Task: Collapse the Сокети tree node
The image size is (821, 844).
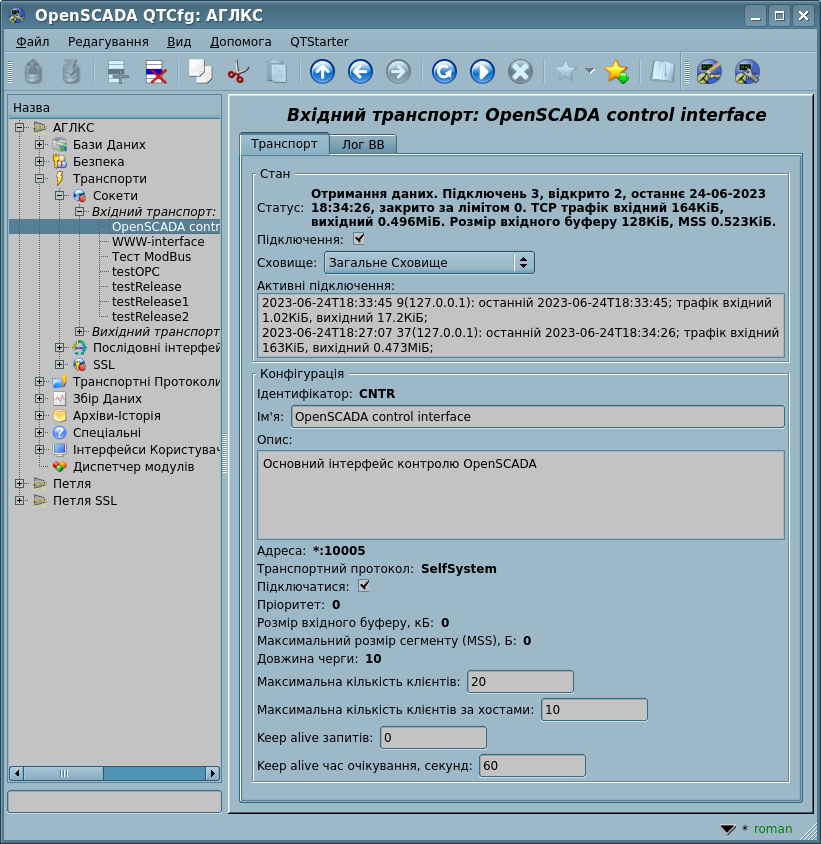Action: 59,195
